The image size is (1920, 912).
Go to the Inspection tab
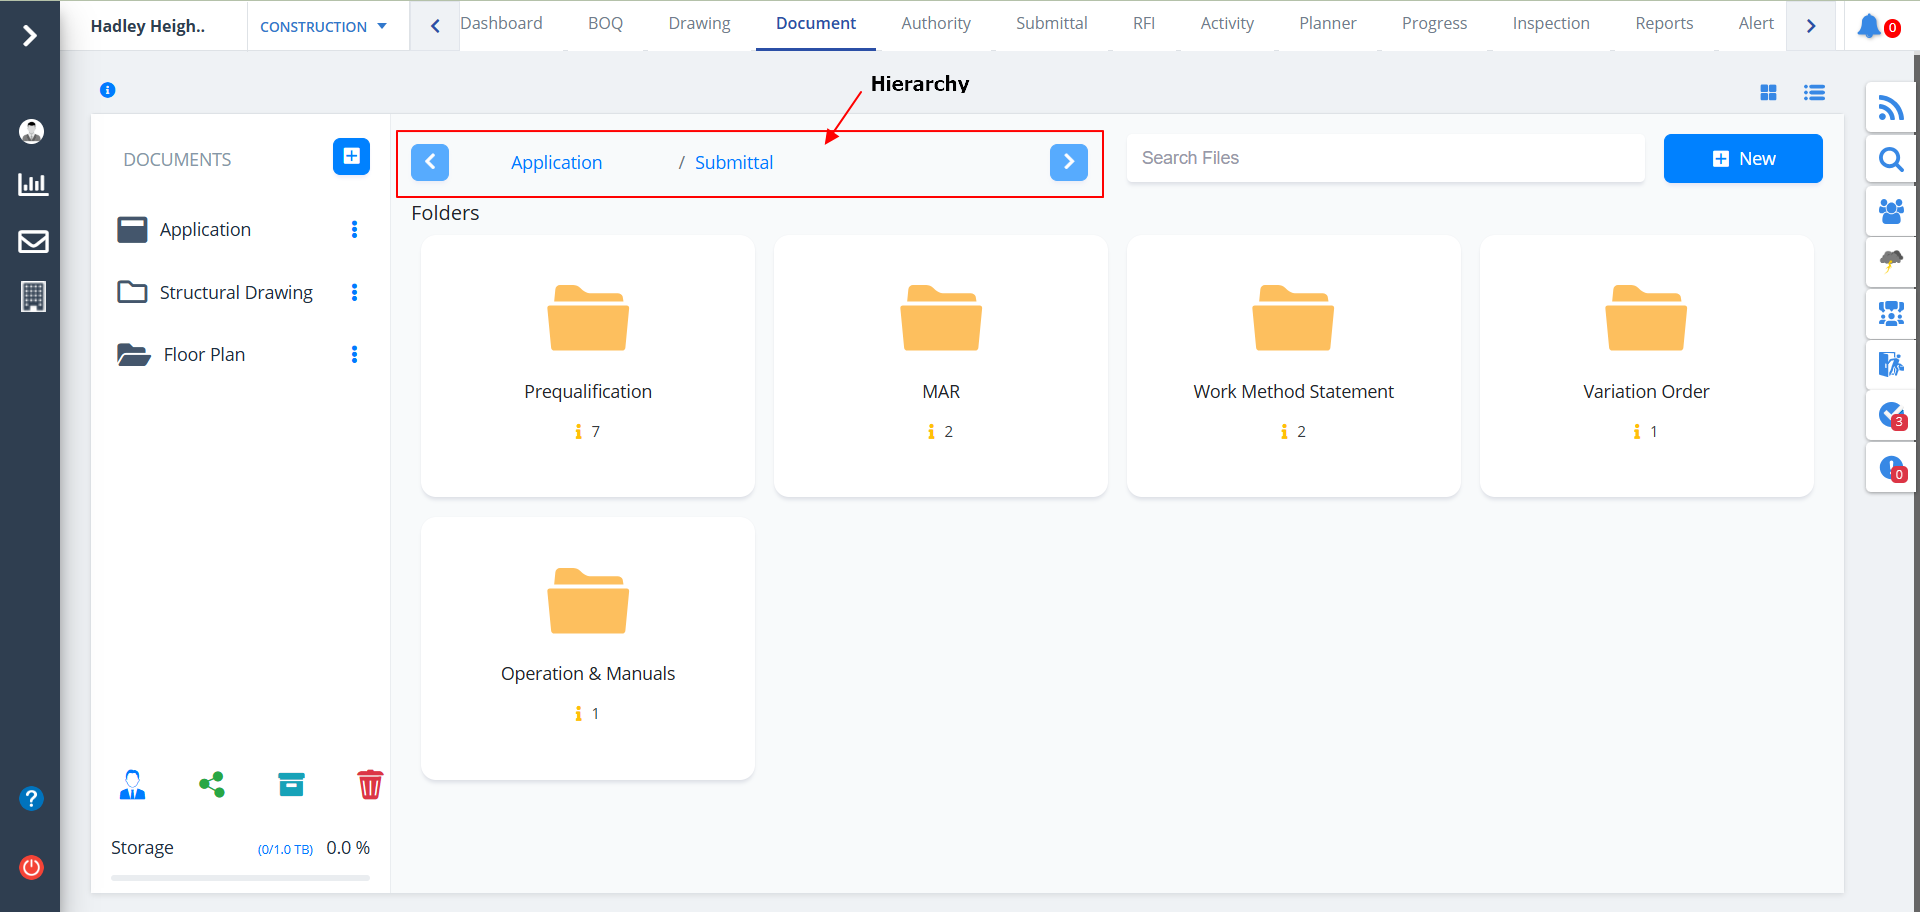pyautogui.click(x=1550, y=24)
